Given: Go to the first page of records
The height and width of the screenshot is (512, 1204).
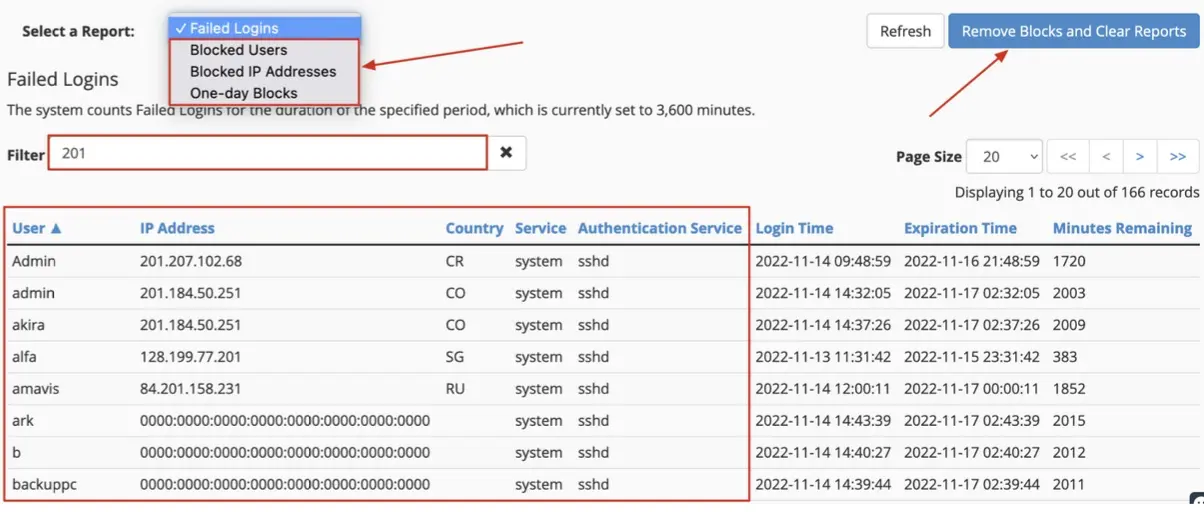Looking at the screenshot, I should point(1068,157).
